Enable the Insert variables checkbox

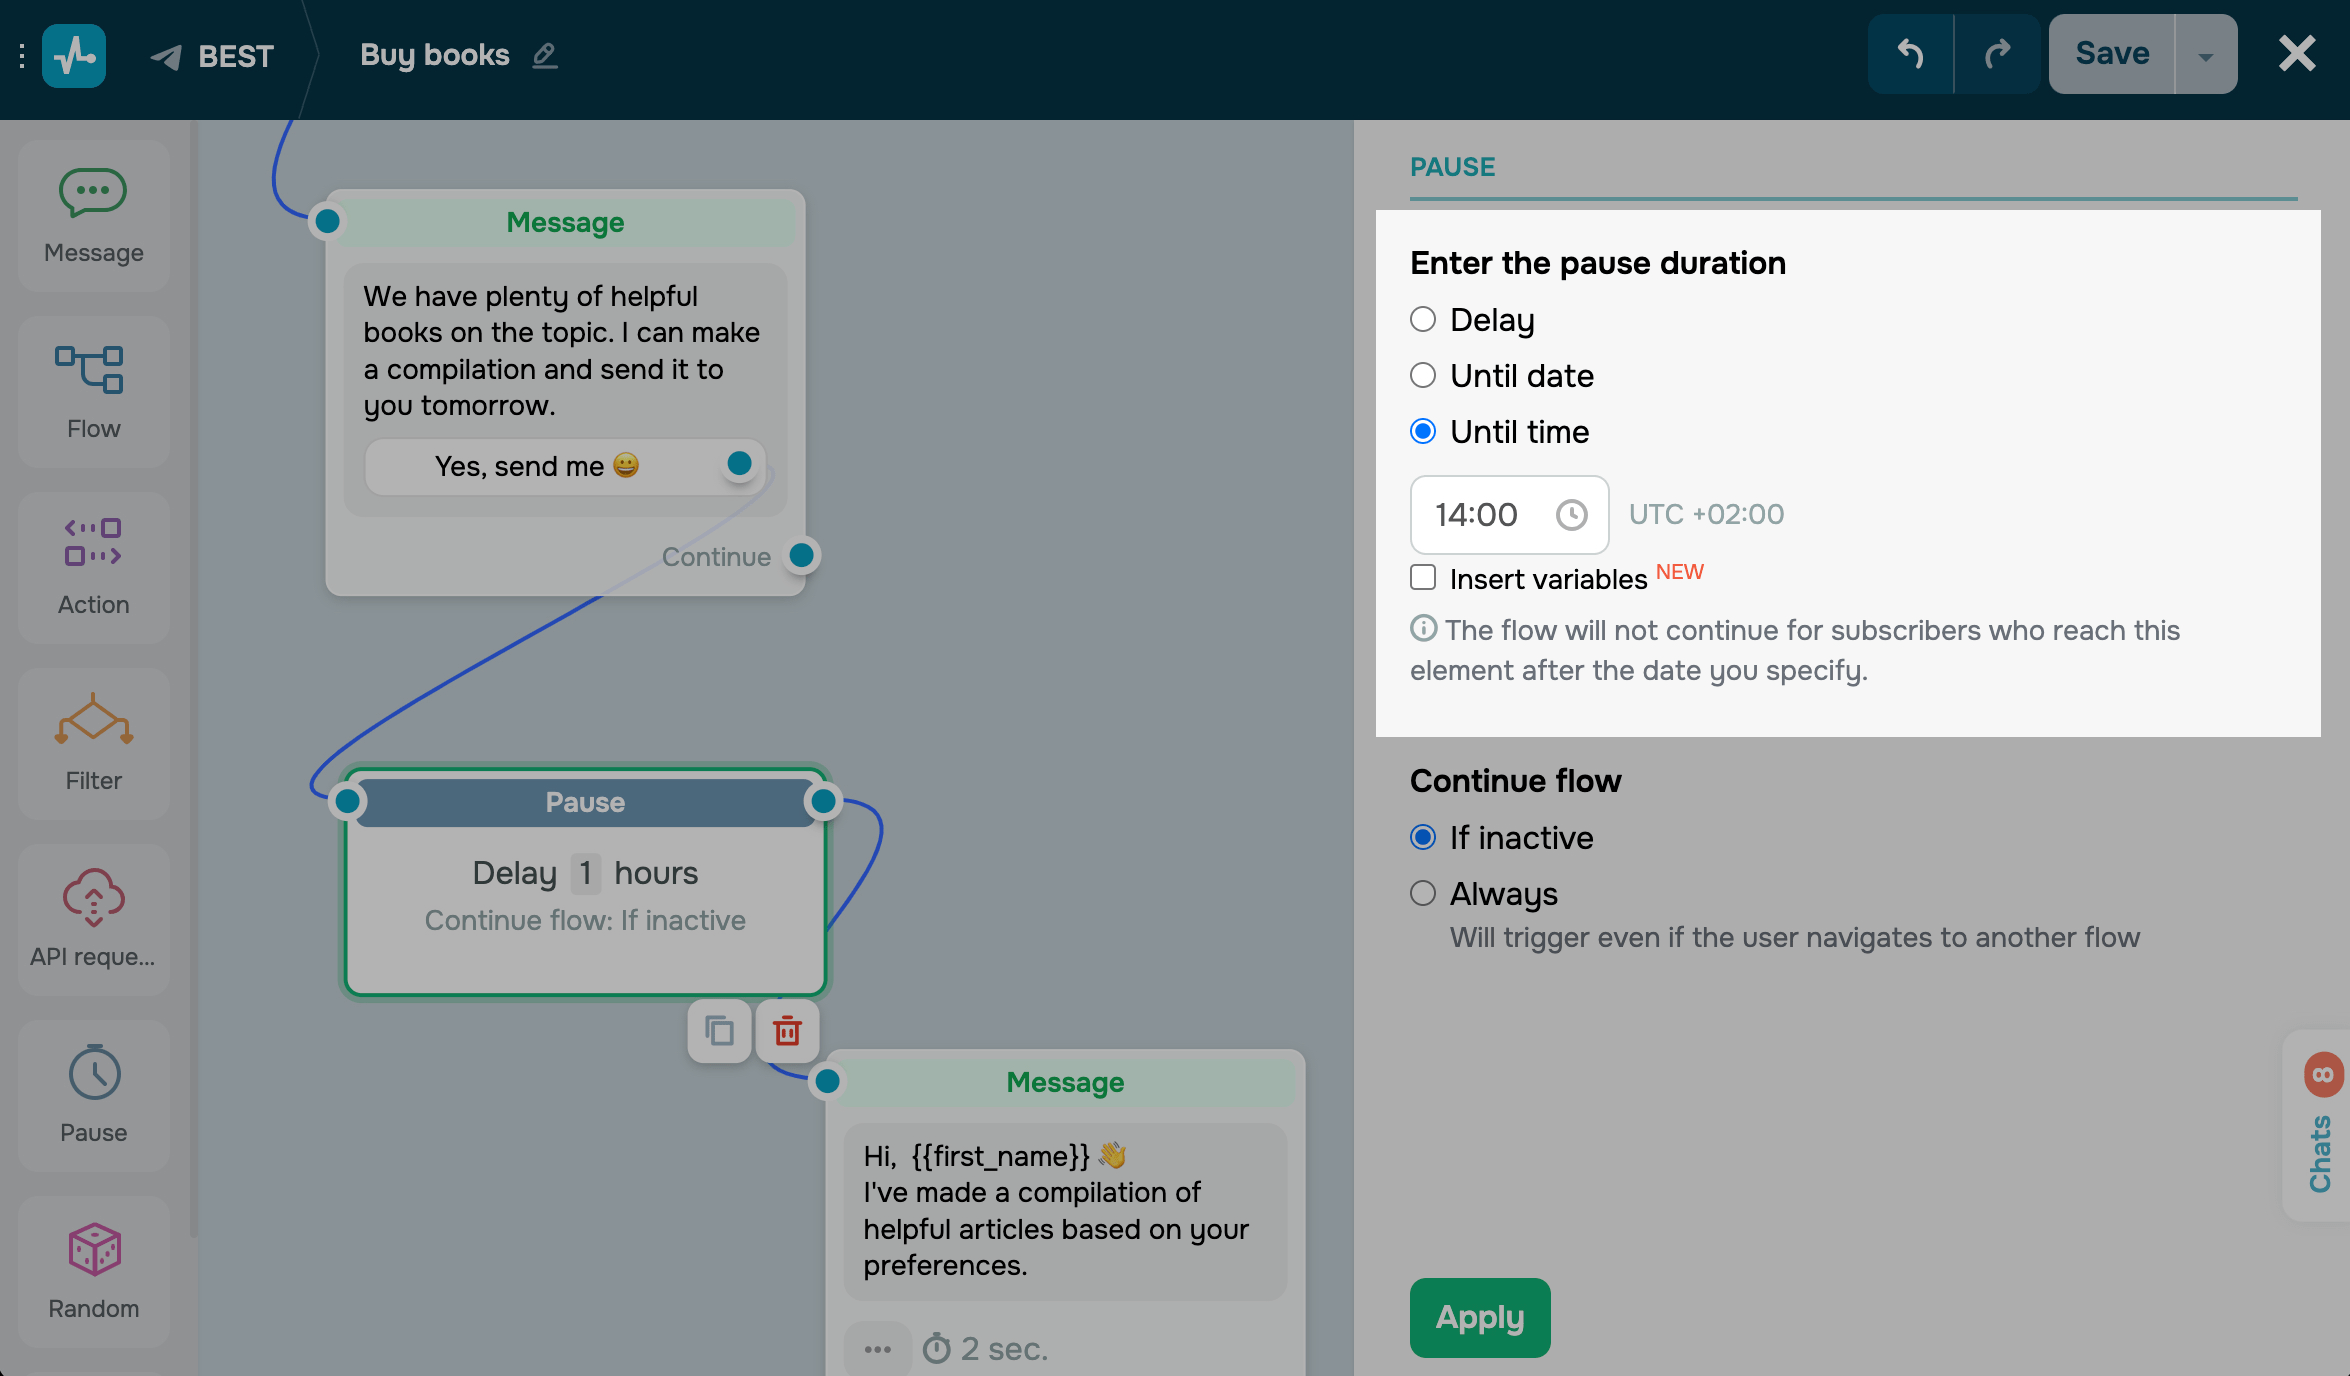coord(1423,578)
